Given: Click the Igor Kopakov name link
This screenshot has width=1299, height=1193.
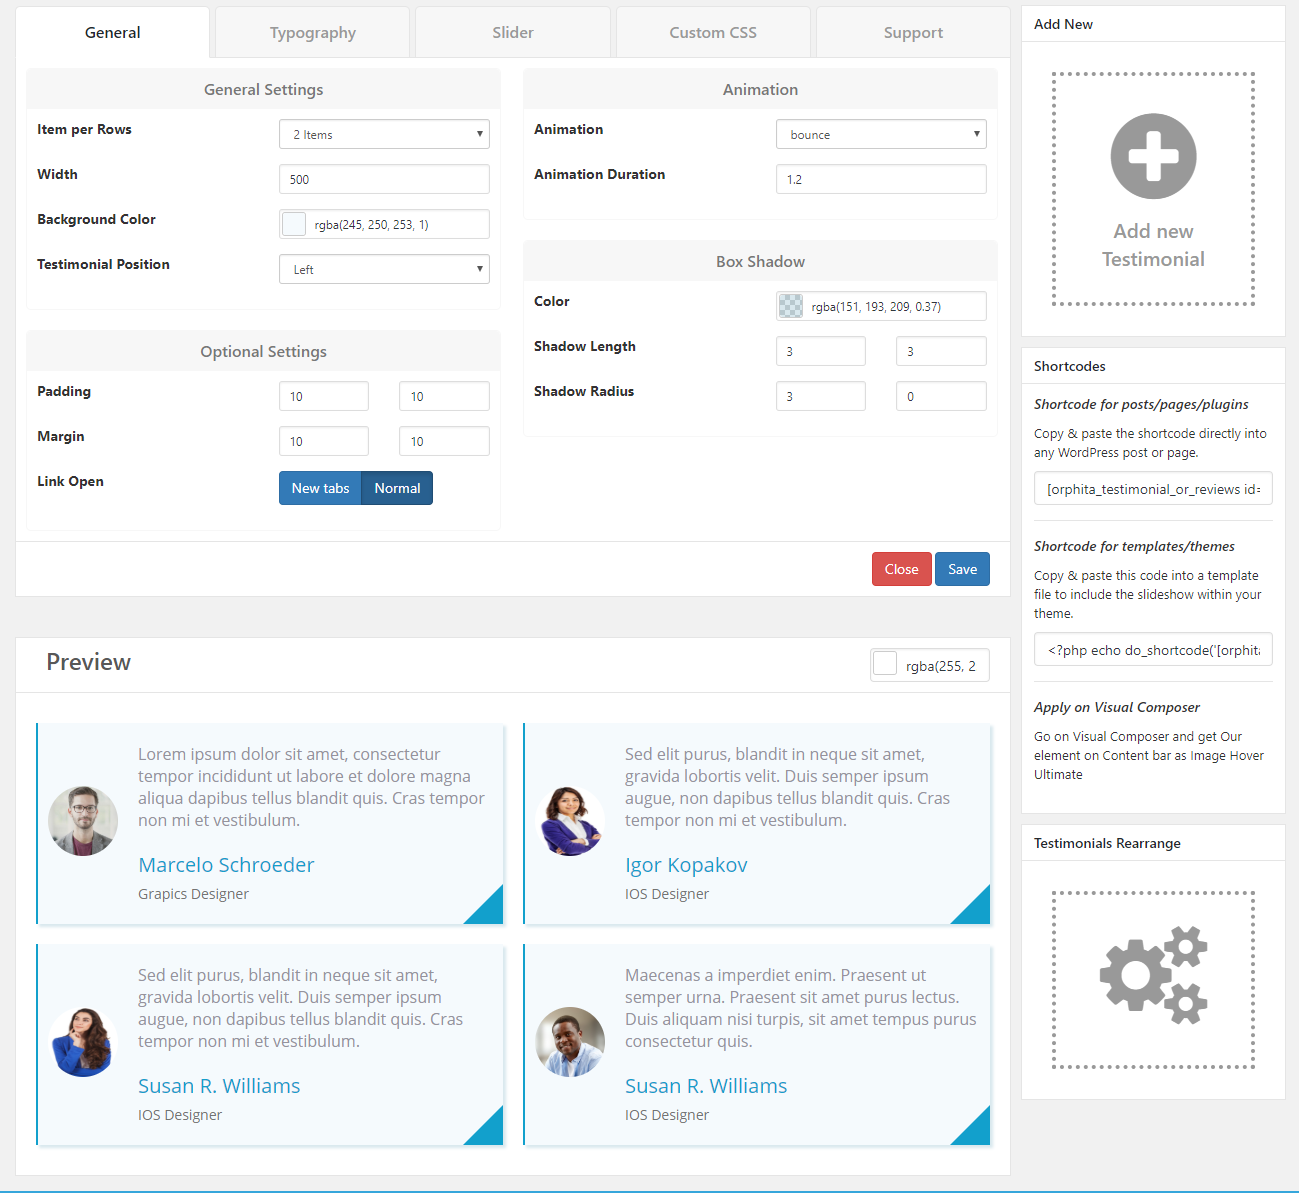Looking at the screenshot, I should click(686, 865).
